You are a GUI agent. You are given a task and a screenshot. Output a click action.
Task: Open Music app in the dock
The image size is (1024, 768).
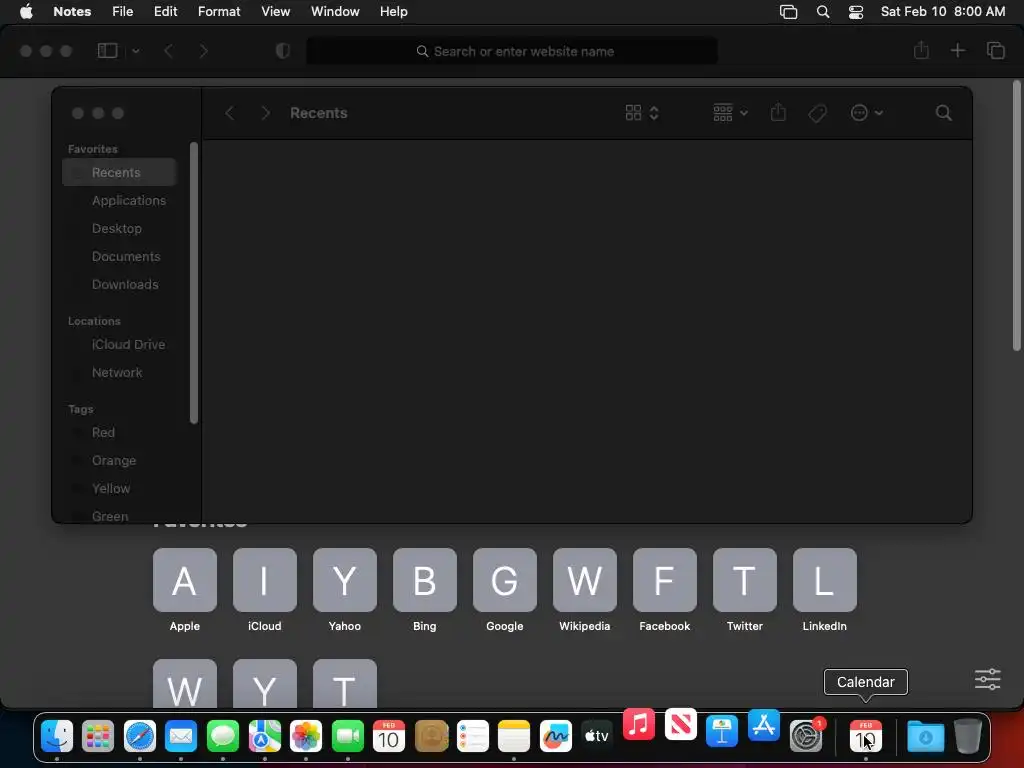tap(639, 724)
